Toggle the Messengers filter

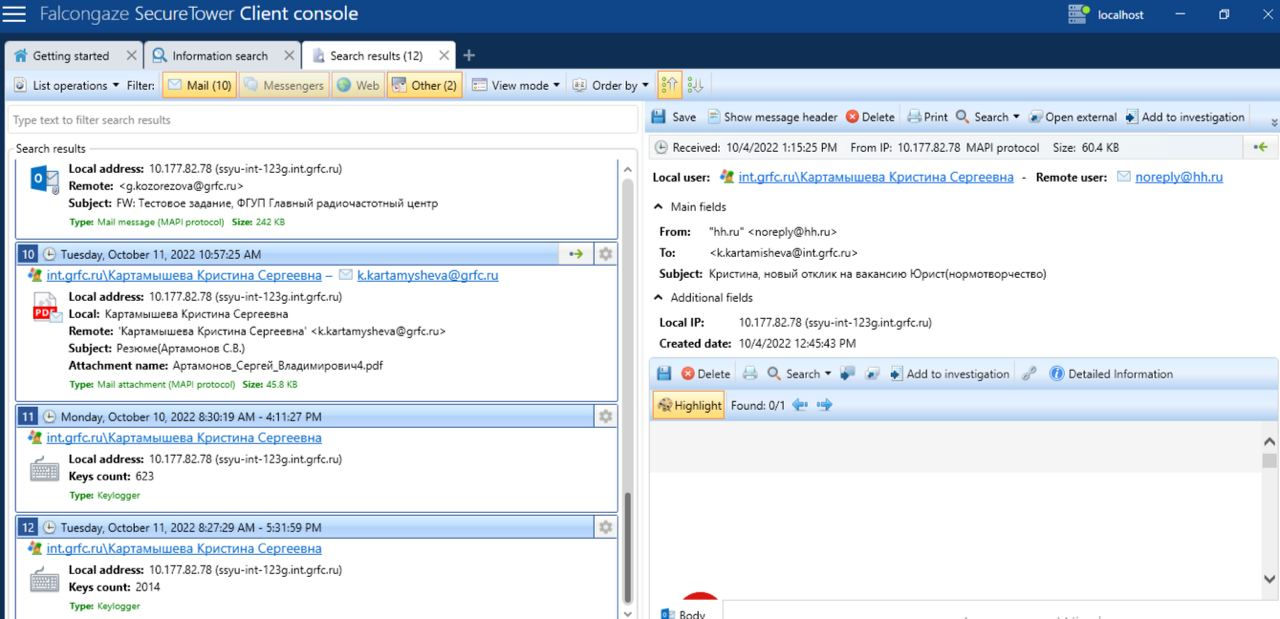coord(284,85)
